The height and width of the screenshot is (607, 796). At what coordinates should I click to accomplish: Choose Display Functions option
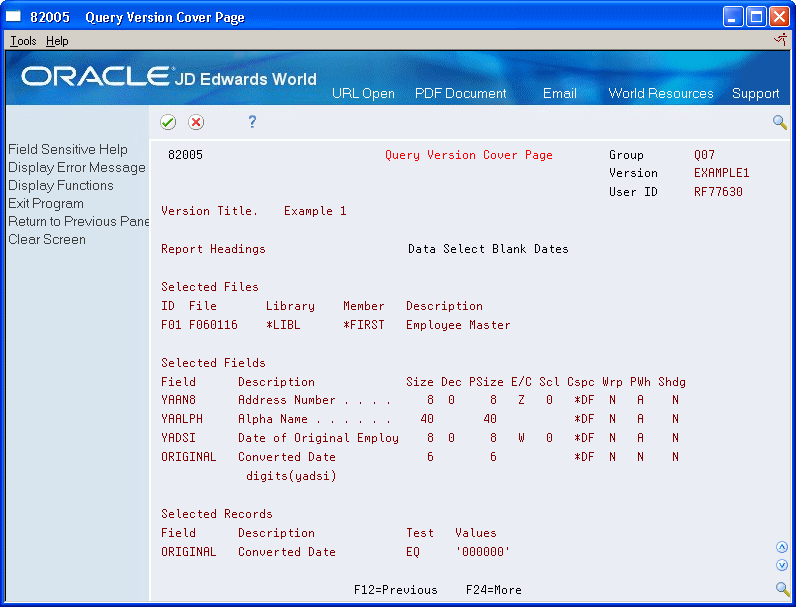pyautogui.click(x=60, y=185)
